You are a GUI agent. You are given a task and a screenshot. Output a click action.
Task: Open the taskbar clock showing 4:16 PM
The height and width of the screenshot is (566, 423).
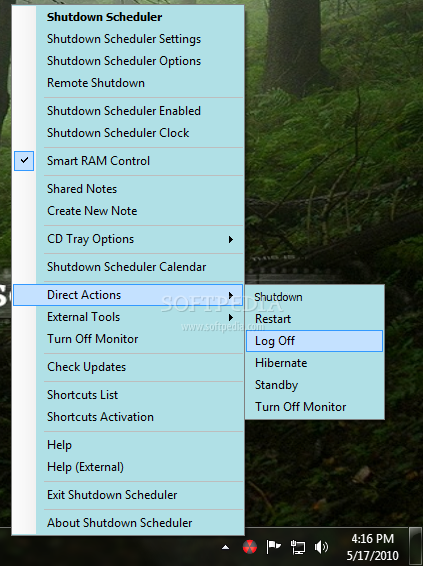(372, 547)
